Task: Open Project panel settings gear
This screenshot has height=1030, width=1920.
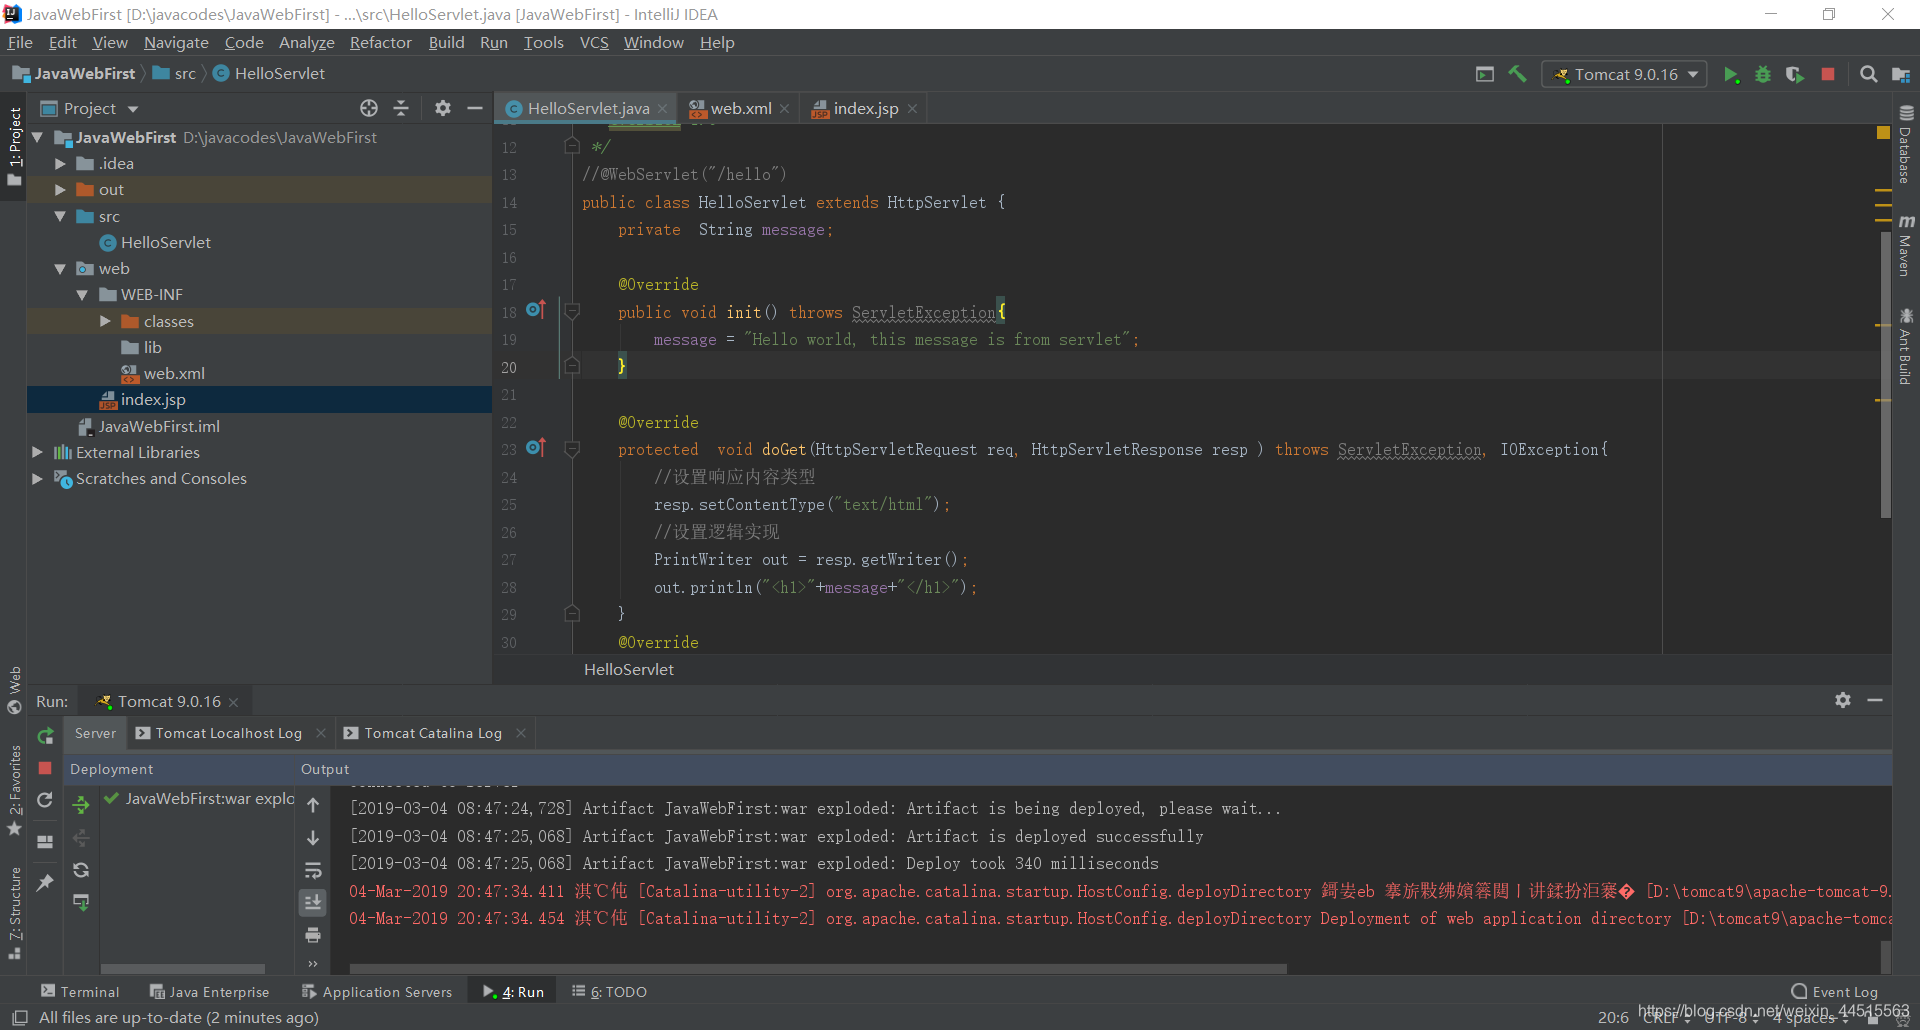Action: click(443, 108)
